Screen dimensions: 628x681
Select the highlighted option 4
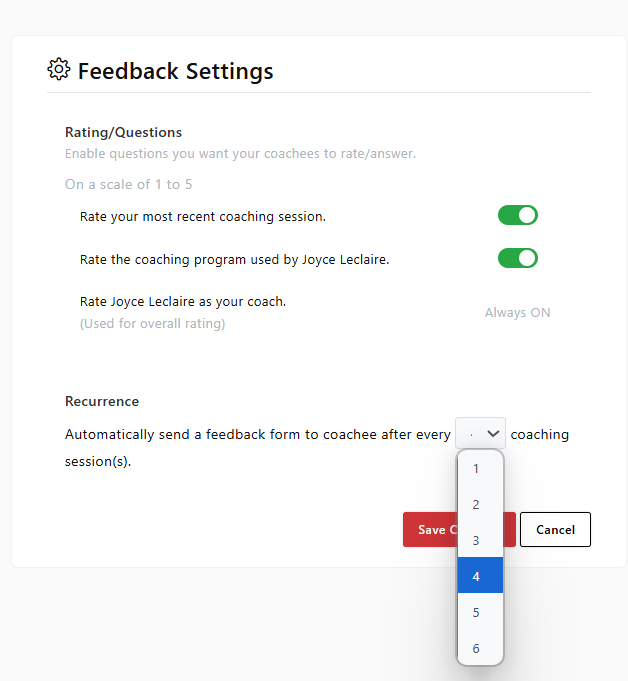[x=477, y=576]
